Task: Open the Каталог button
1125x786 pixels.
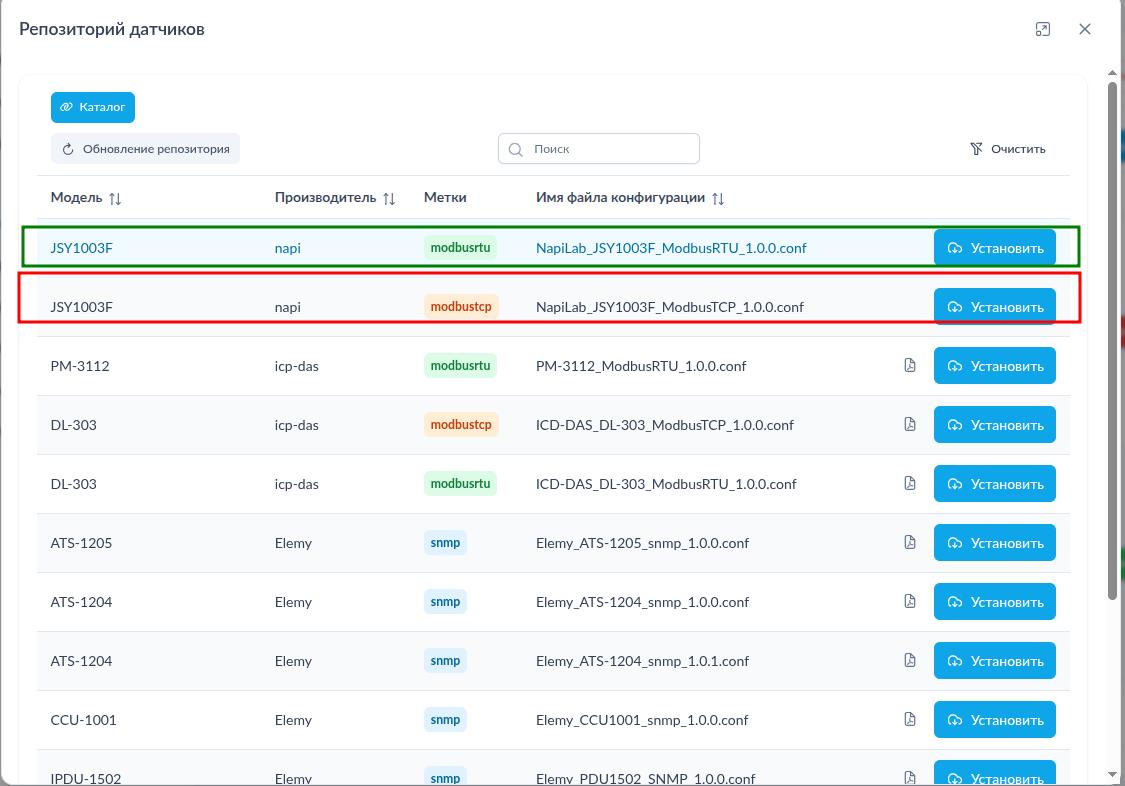Action: 93,107
